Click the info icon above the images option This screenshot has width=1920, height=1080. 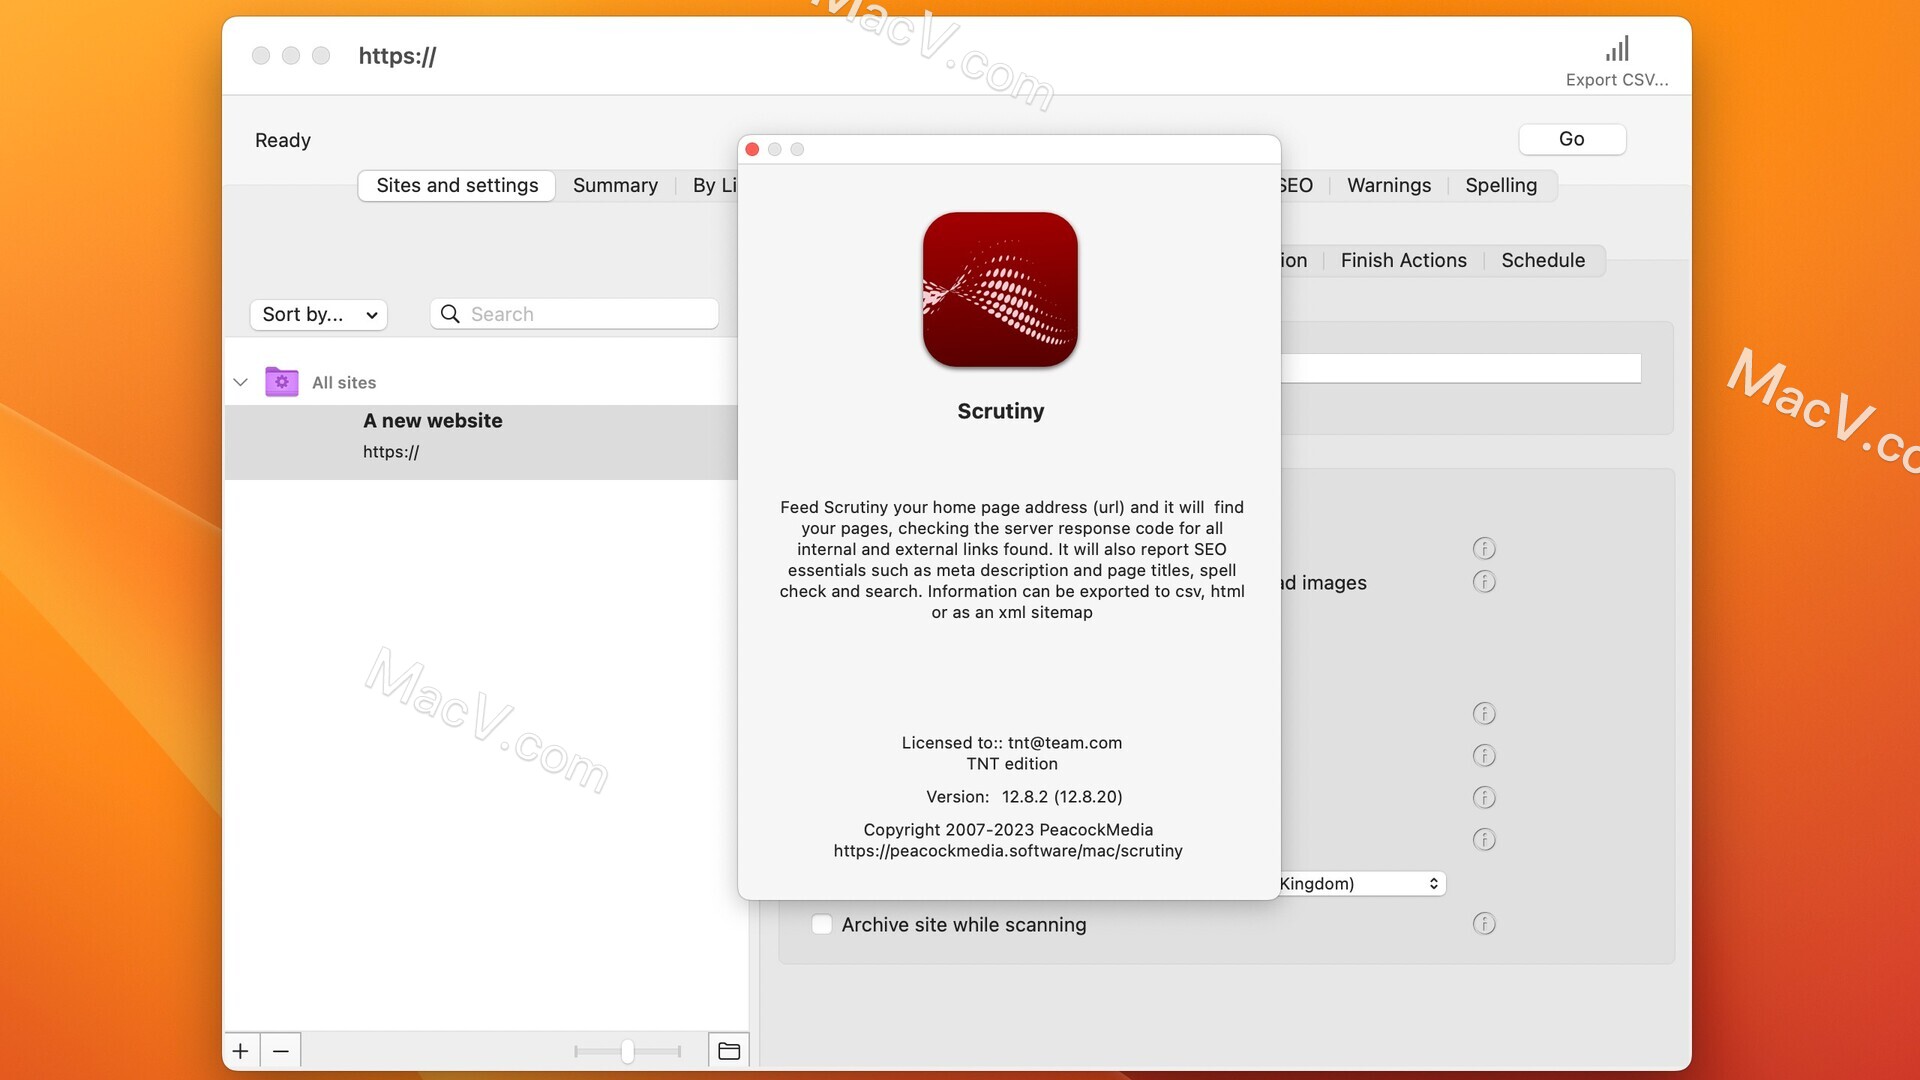pos(1484,548)
